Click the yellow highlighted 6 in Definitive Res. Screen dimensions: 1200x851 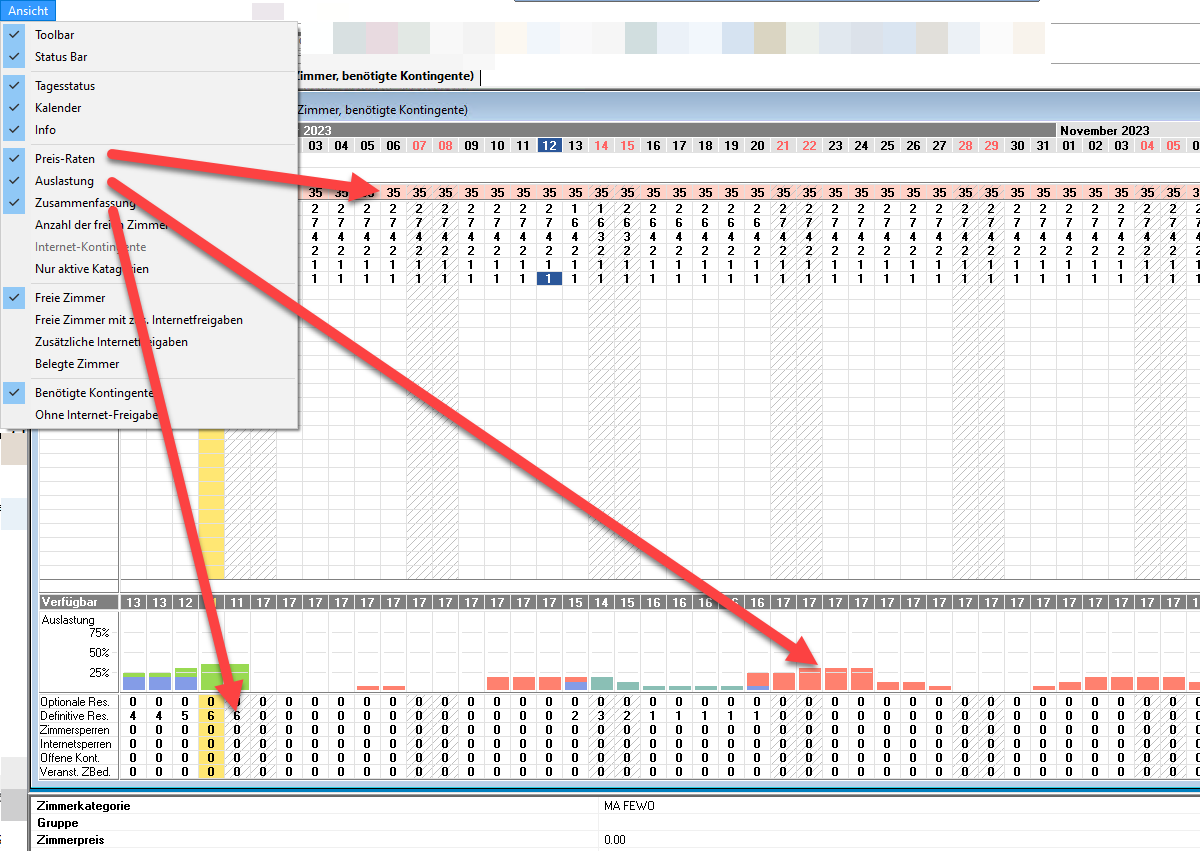(211, 716)
